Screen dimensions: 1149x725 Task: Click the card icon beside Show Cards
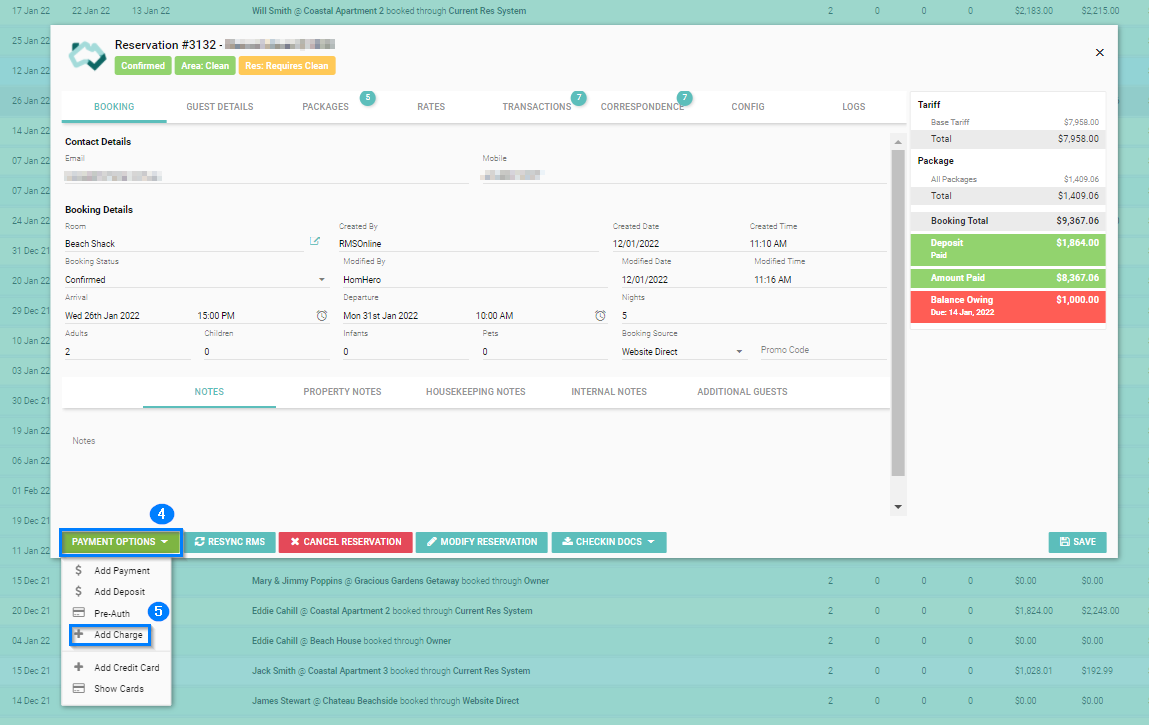[x=79, y=688]
